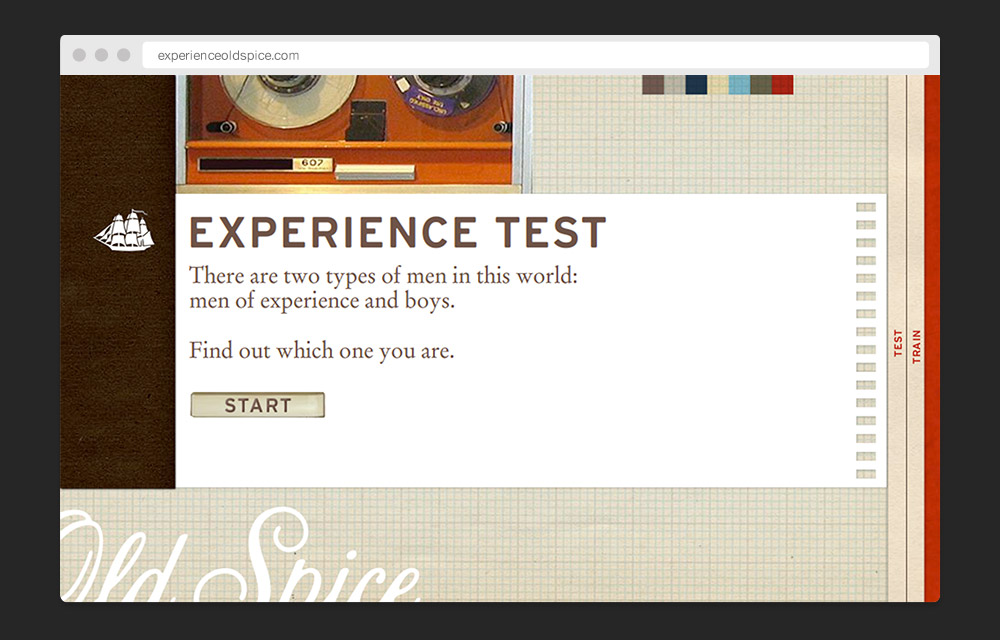Select the light blue color swatch
The height and width of the screenshot is (640, 1000).
(x=740, y=85)
